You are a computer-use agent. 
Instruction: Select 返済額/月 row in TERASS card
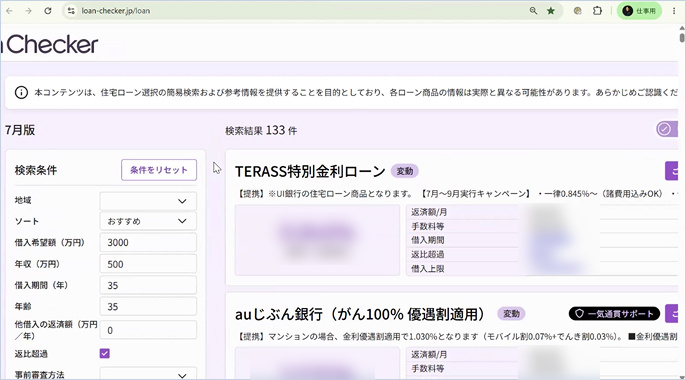[x=542, y=212]
